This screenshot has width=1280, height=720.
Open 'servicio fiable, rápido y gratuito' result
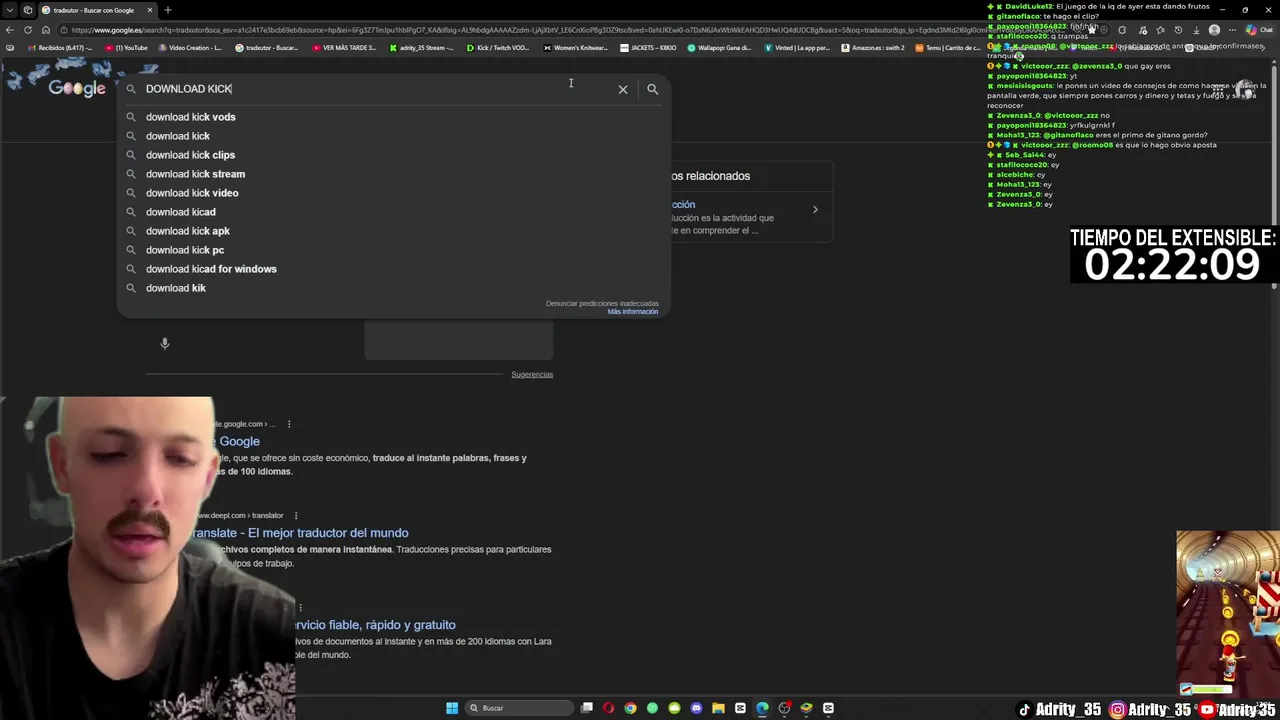pyautogui.click(x=375, y=625)
